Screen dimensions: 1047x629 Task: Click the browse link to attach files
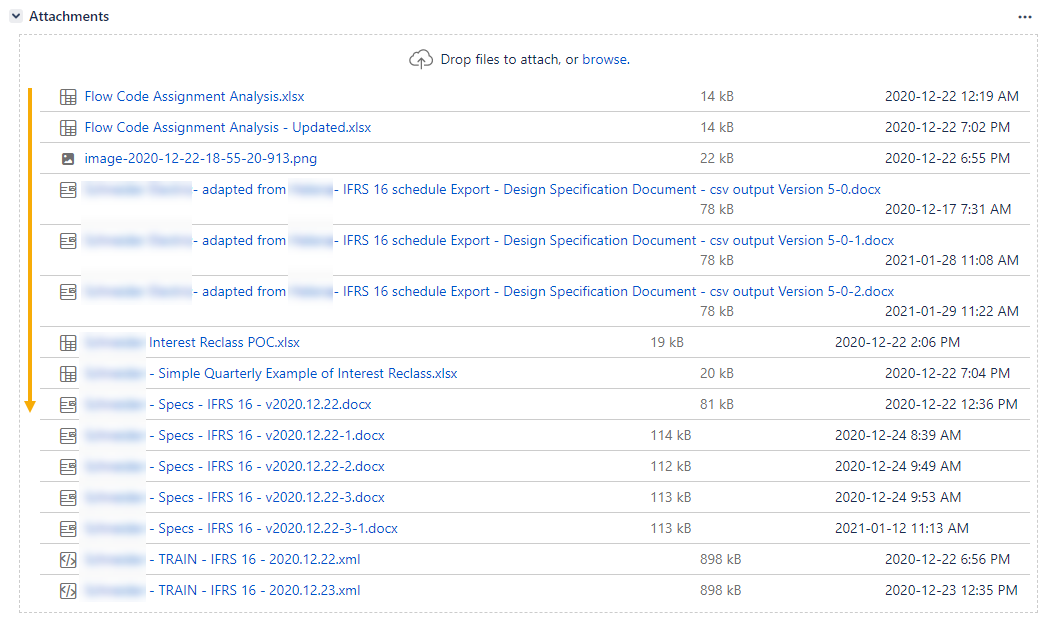click(x=604, y=59)
